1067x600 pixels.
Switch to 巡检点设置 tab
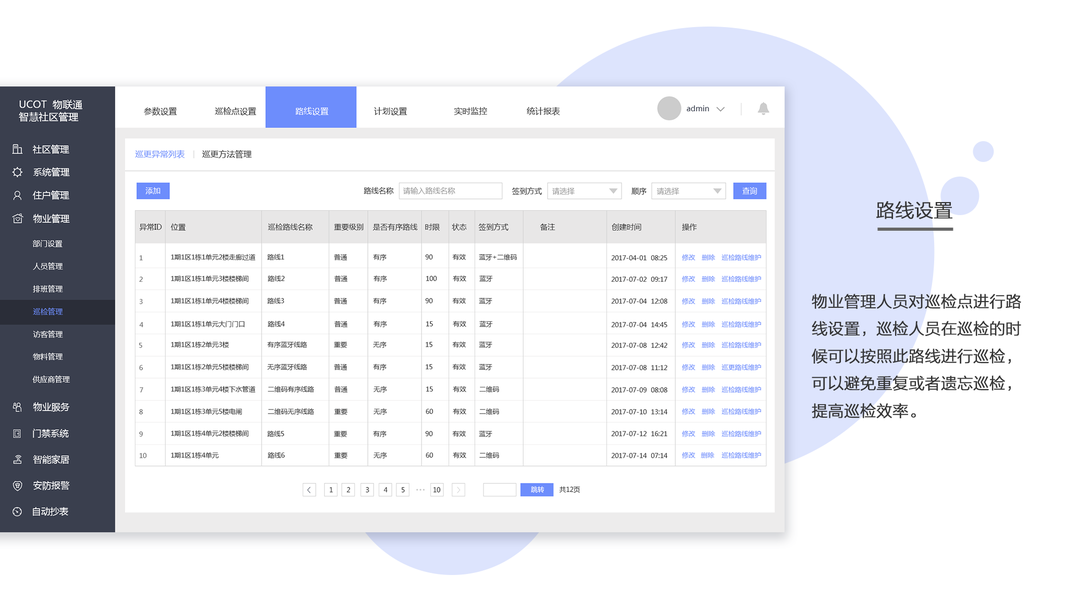point(235,111)
